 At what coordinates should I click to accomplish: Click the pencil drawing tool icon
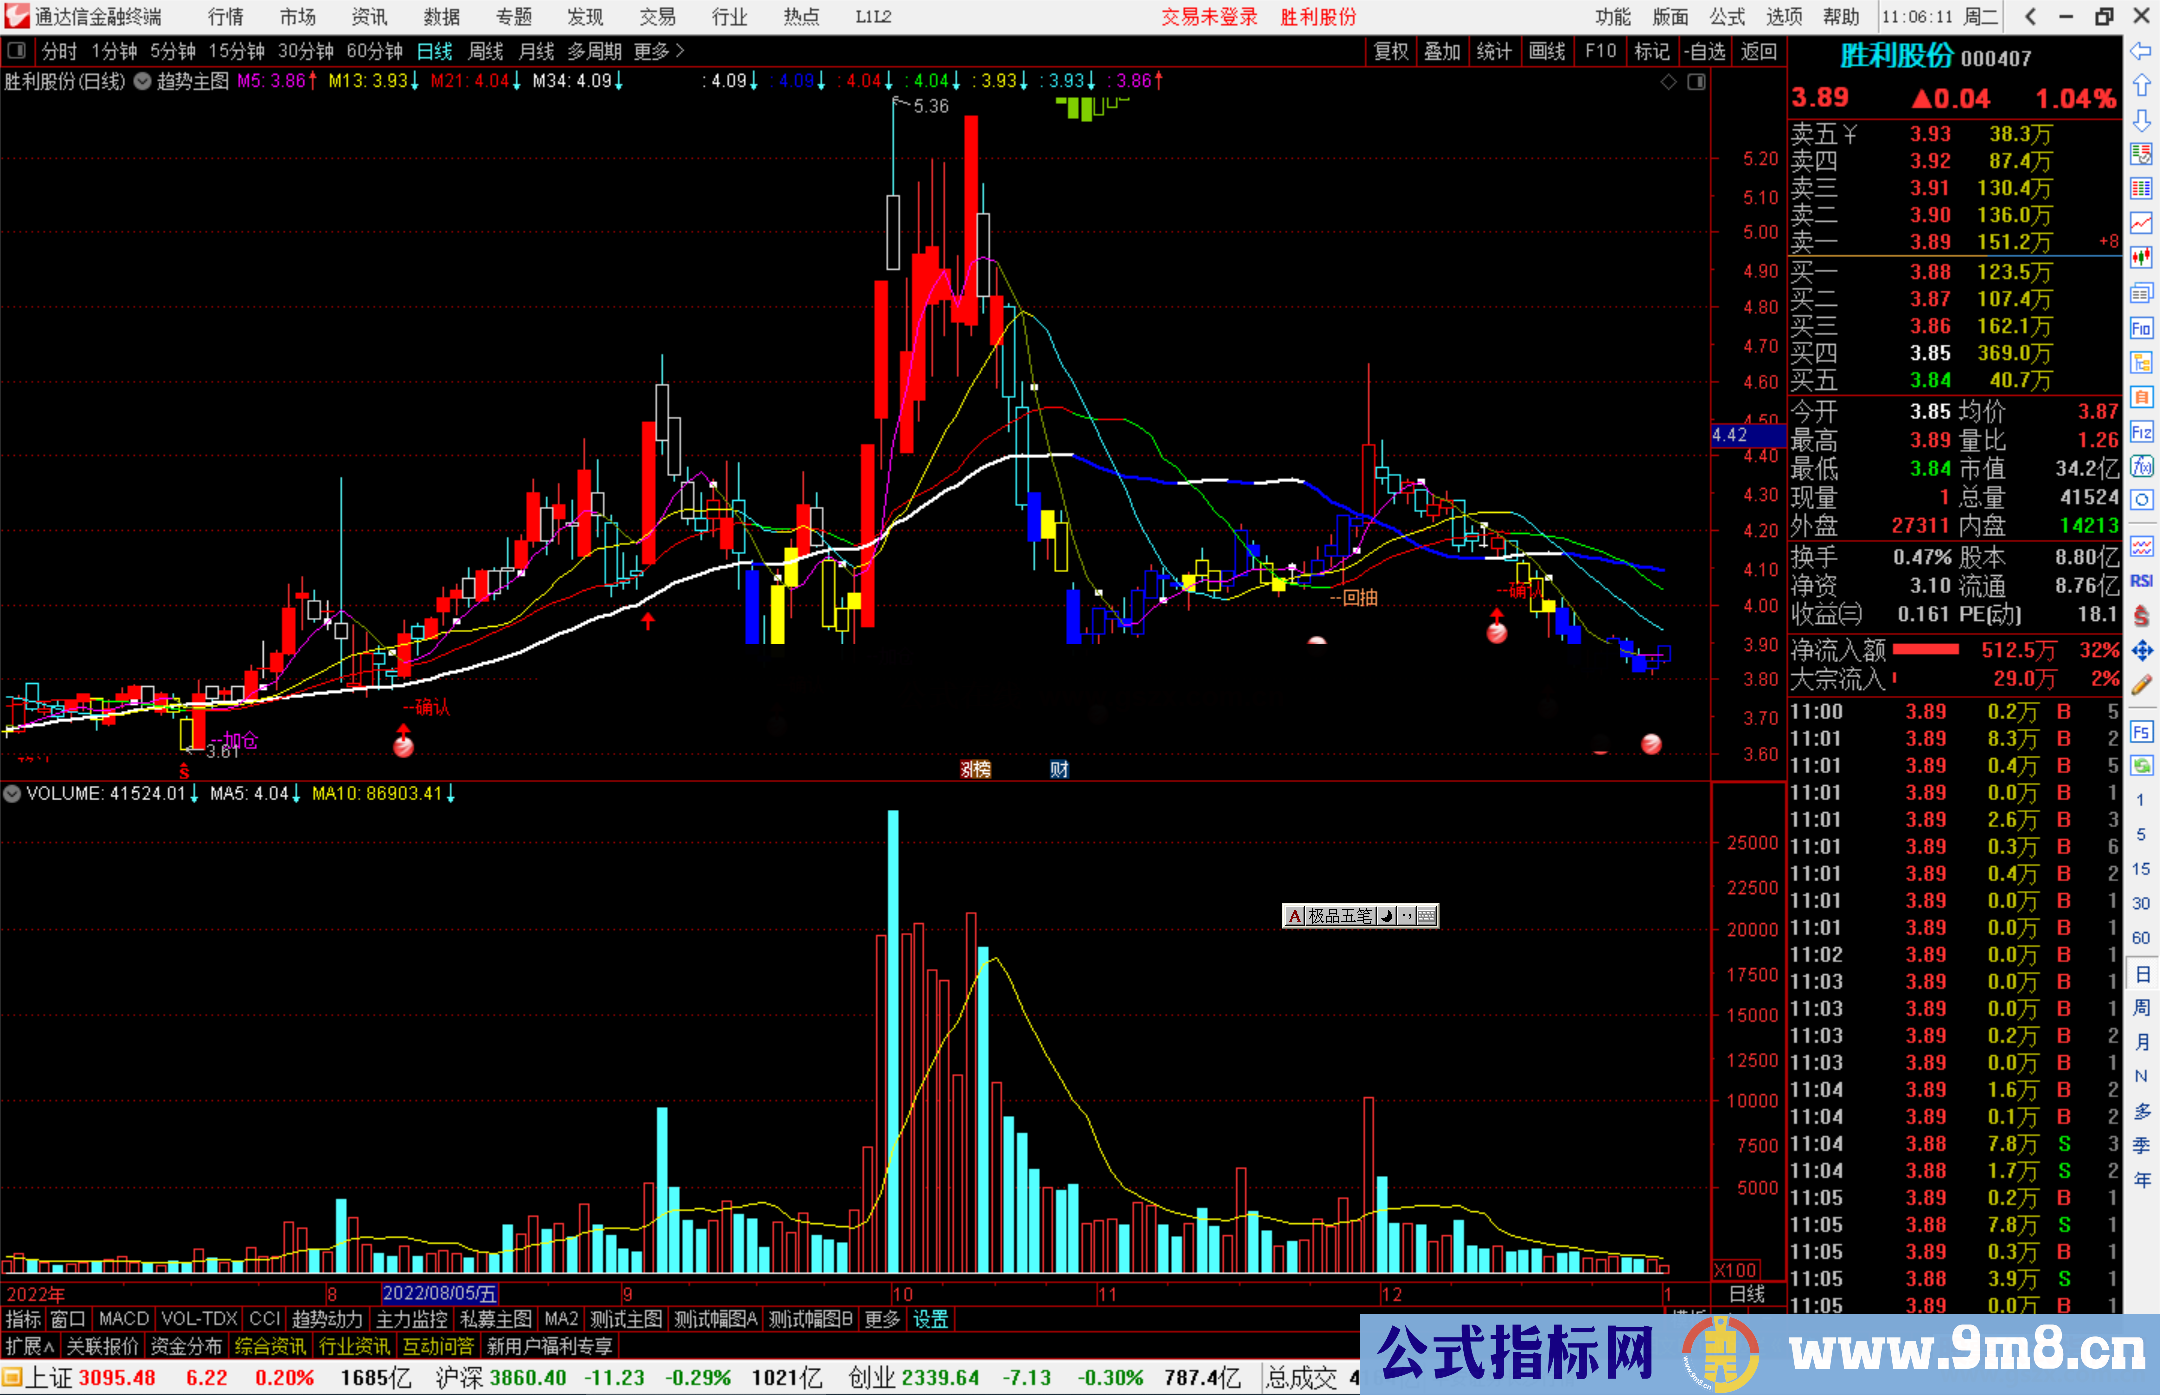(x=2141, y=685)
